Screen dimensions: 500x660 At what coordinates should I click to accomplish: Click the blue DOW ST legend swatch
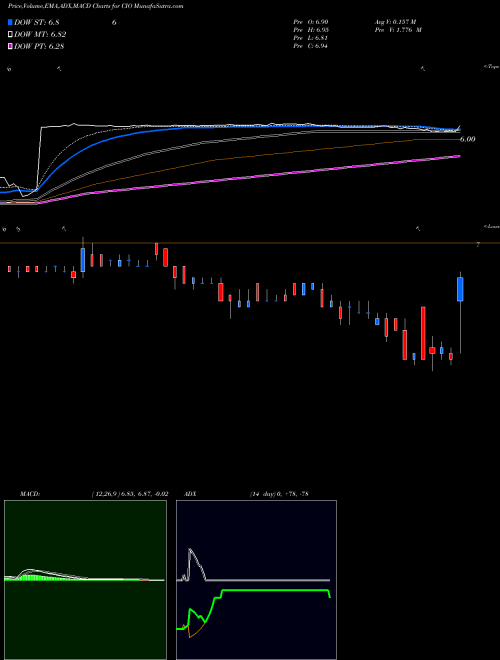pyautogui.click(x=10, y=22)
